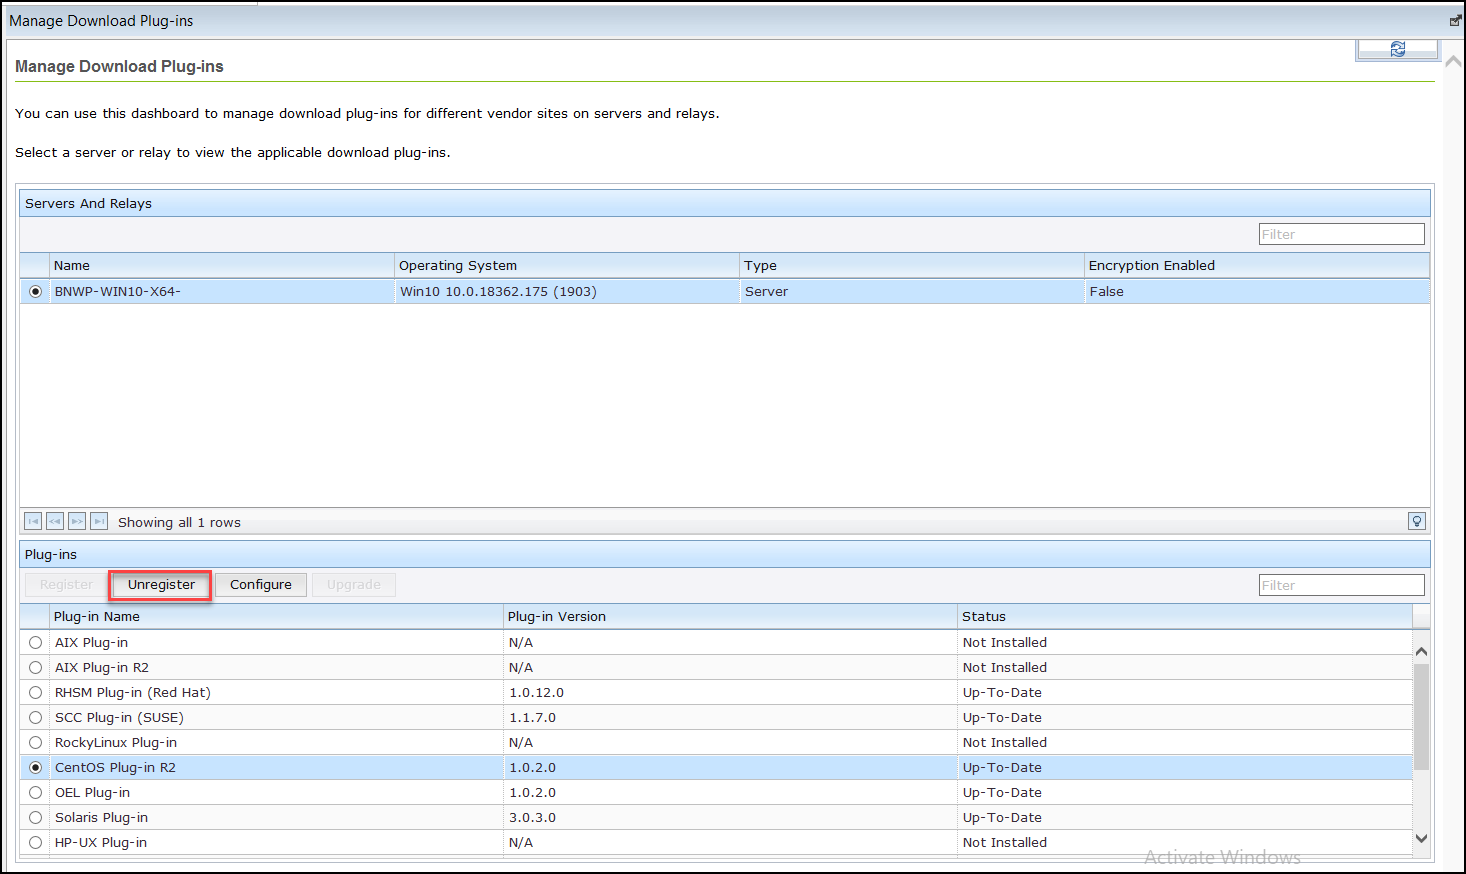Select the RHSM Plug-in (Red Hat) radio button
The width and height of the screenshot is (1466, 874).
[35, 692]
